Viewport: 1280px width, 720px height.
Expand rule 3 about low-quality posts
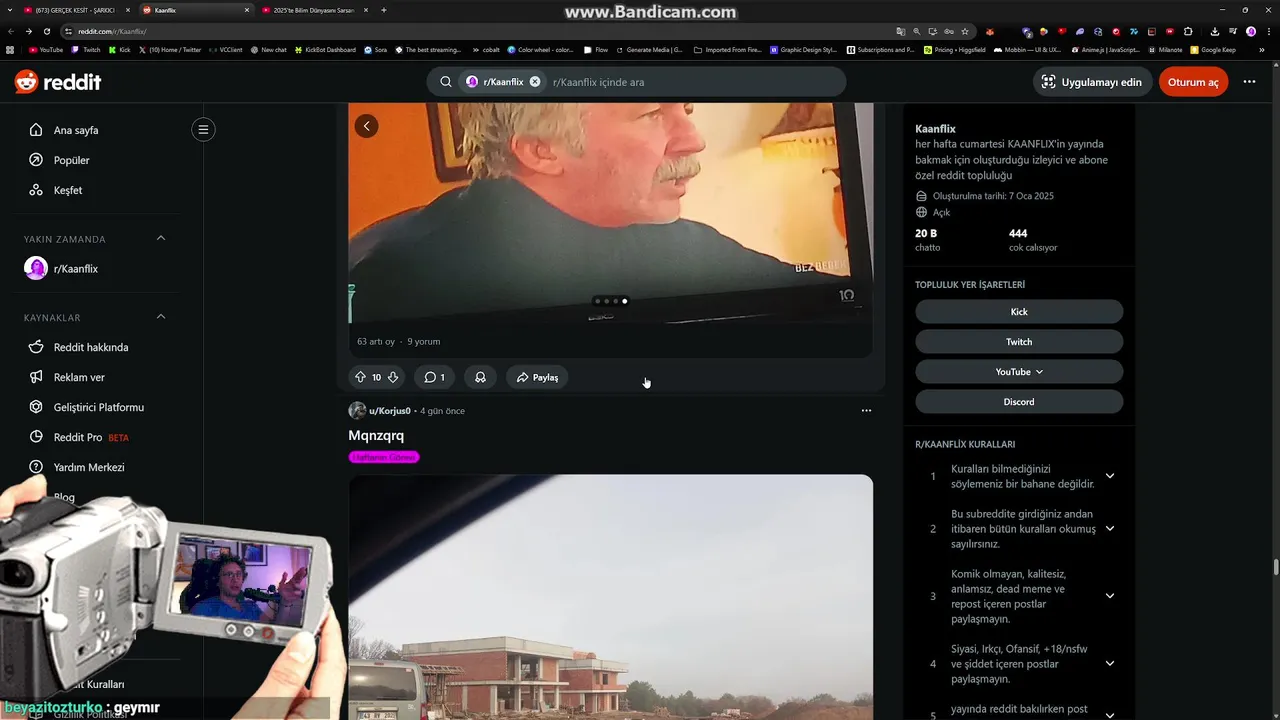[x=1109, y=596]
